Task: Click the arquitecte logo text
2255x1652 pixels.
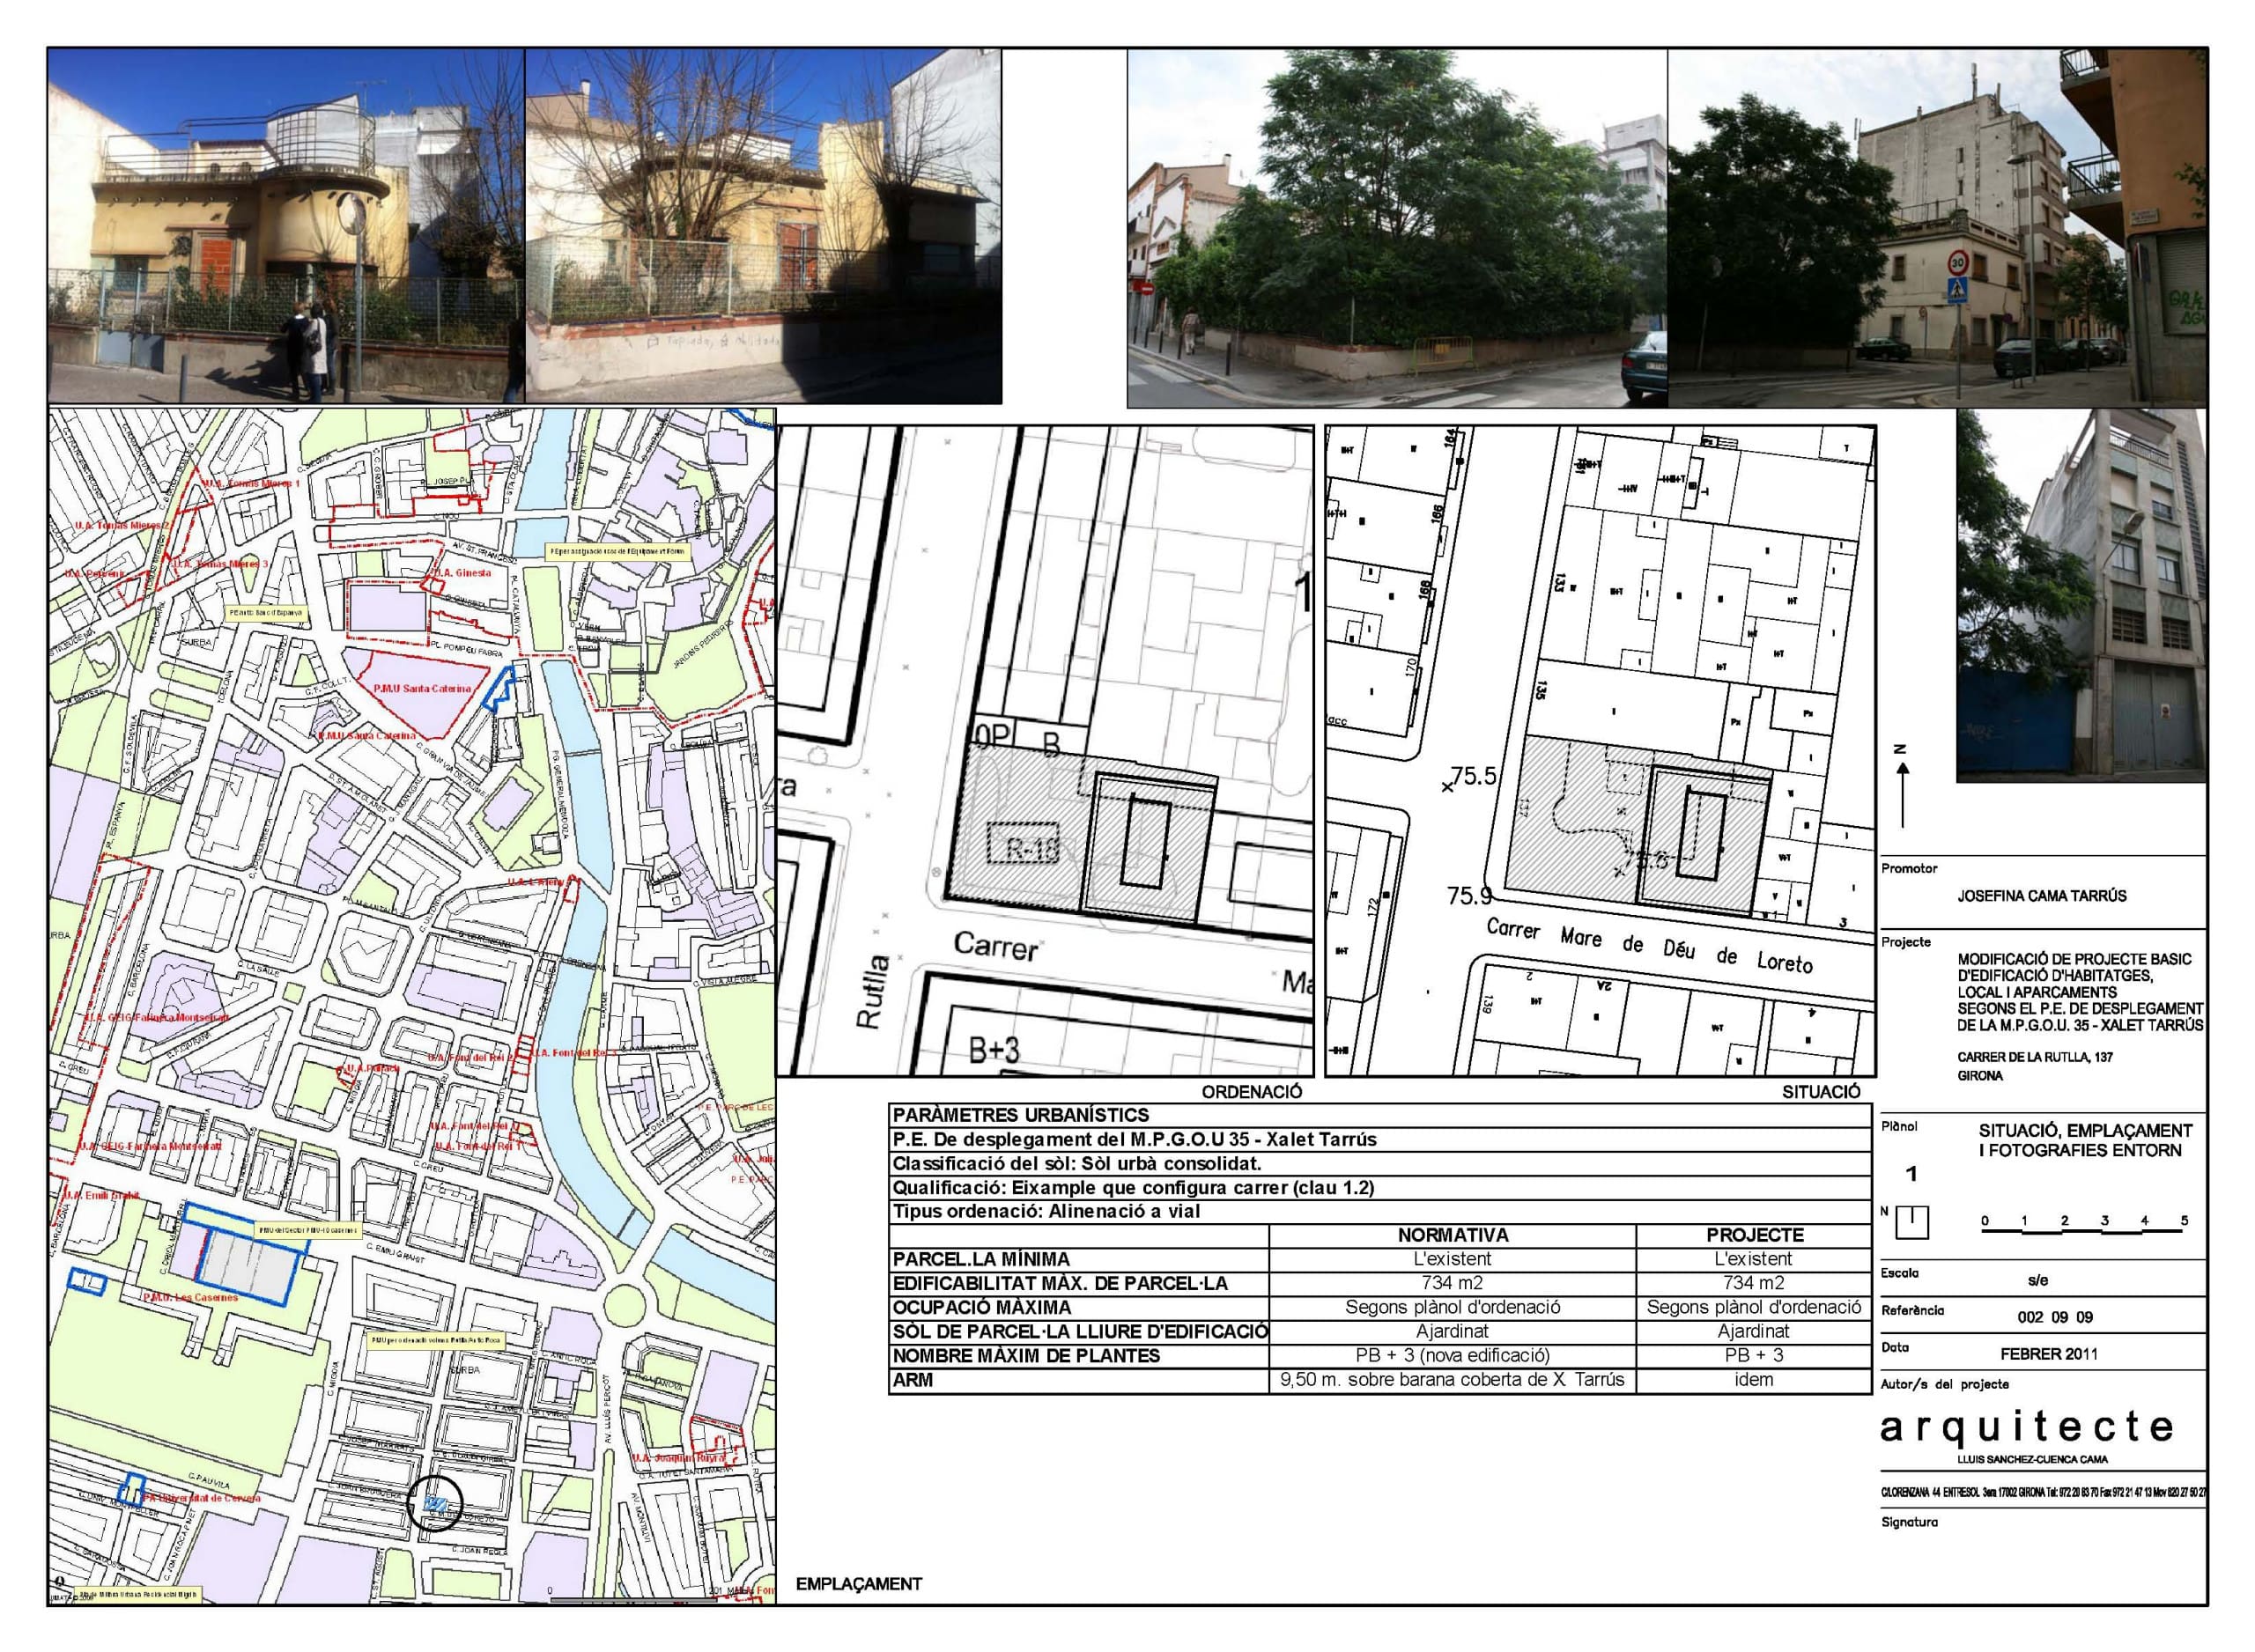Action: [x=2027, y=1428]
